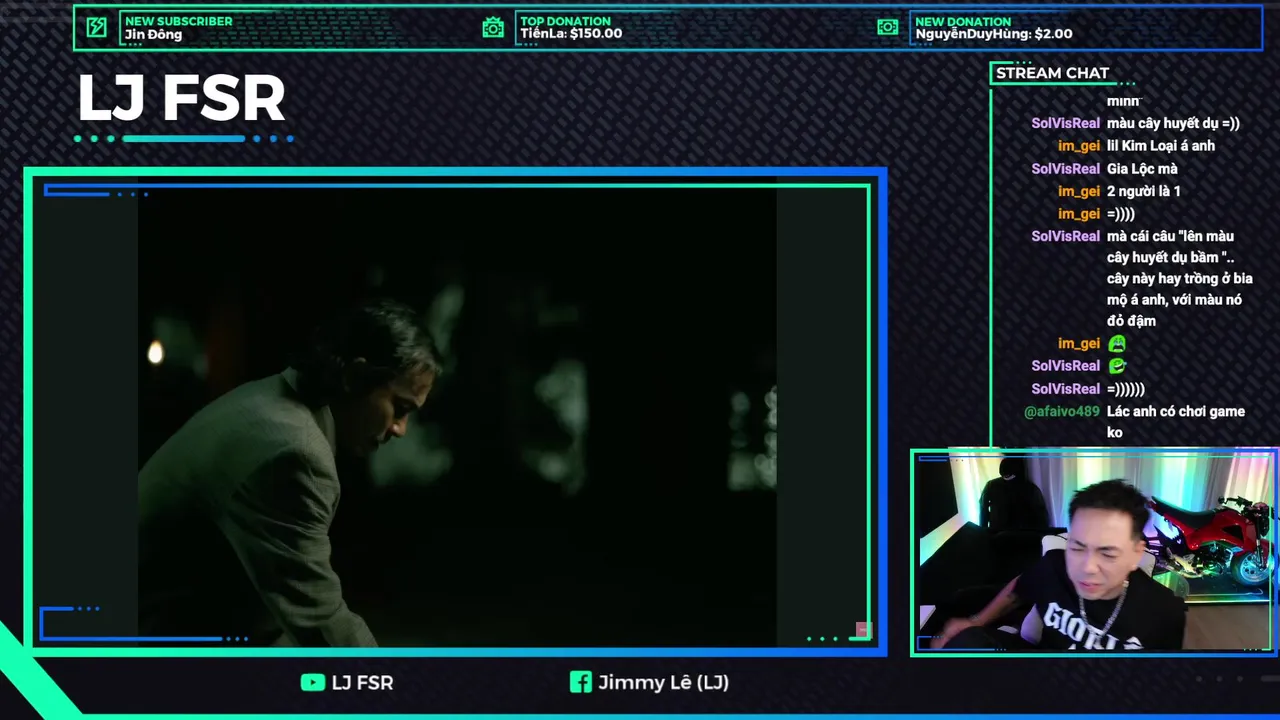Click subscriber name Jin Đông
Screen dimensions: 1280x720
click(153, 35)
